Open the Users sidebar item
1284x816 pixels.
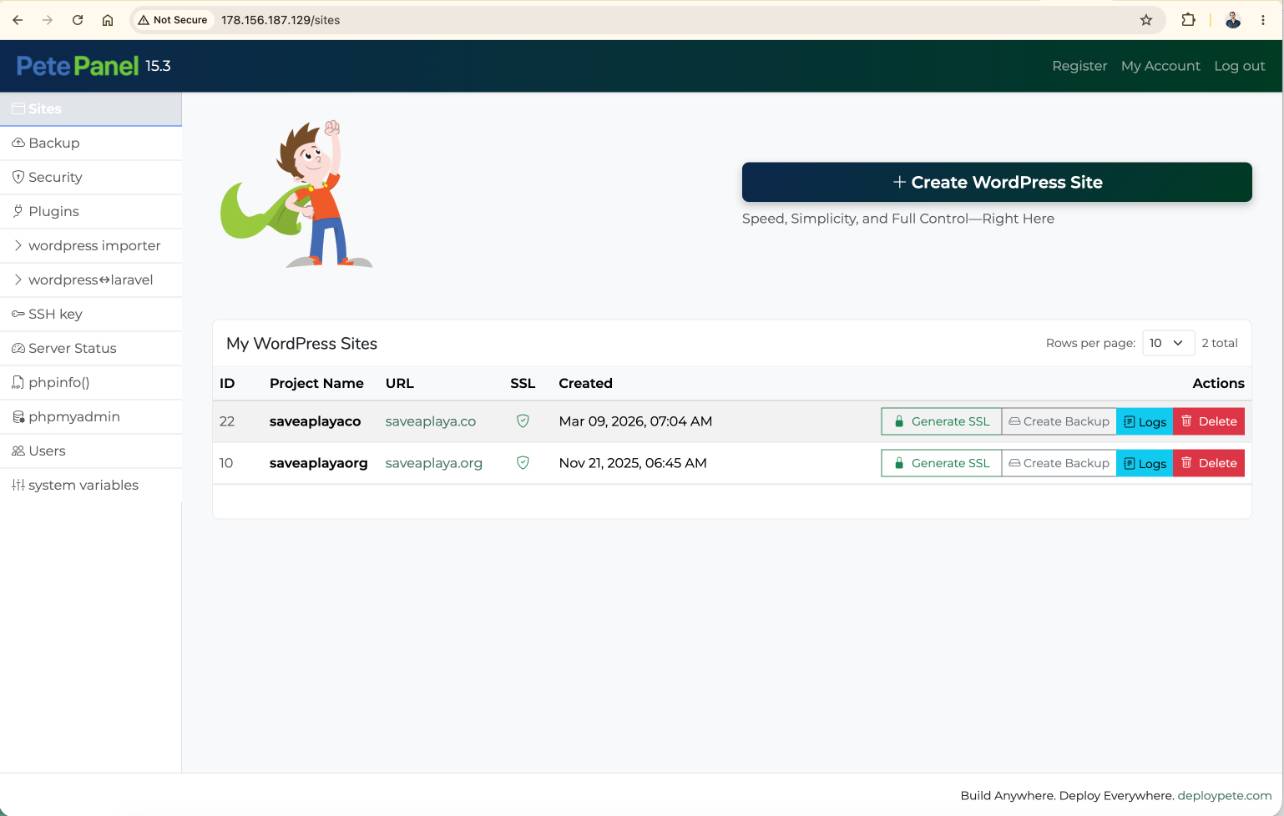point(91,451)
